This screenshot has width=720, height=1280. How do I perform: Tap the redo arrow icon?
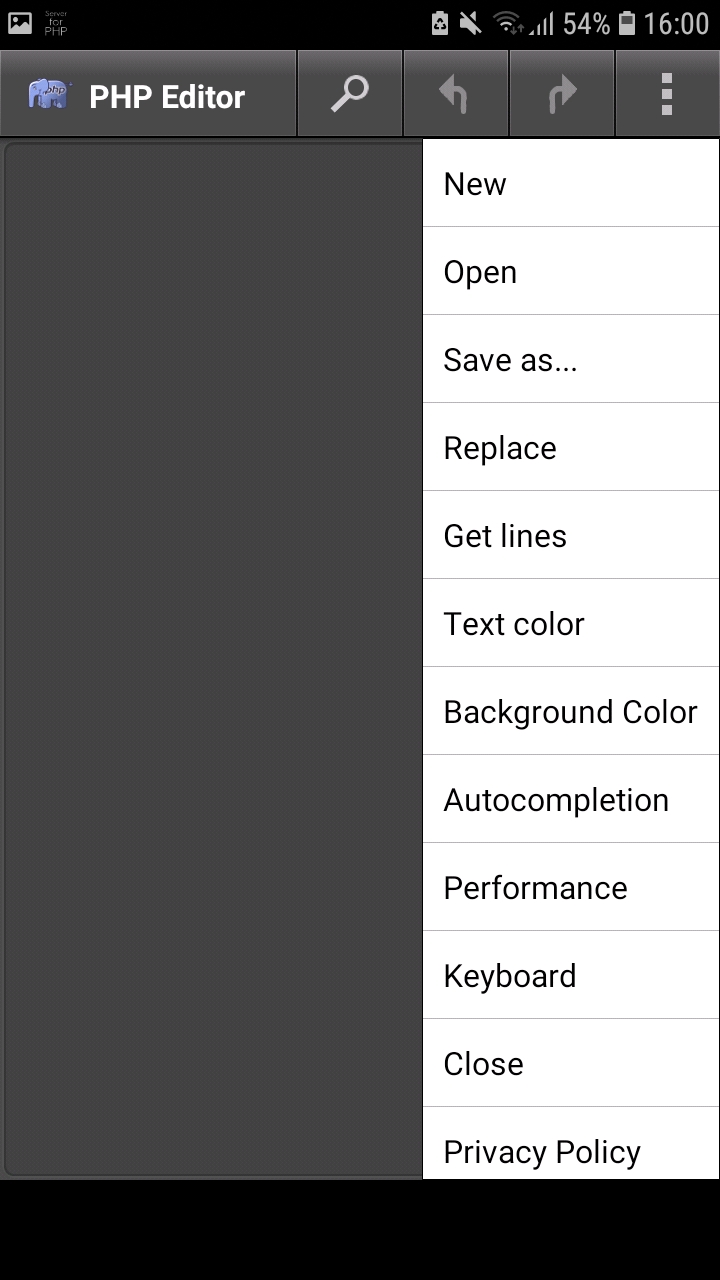pos(561,92)
